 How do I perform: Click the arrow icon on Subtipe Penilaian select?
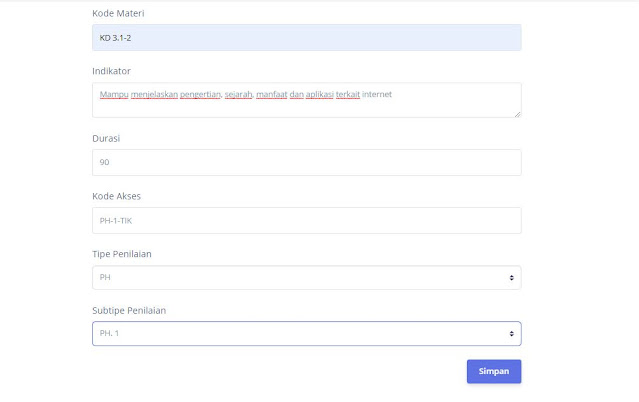point(511,334)
